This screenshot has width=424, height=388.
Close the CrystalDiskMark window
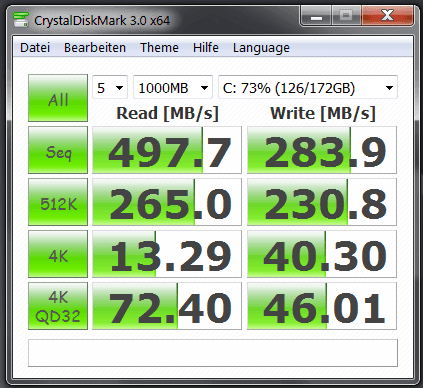click(387, 16)
